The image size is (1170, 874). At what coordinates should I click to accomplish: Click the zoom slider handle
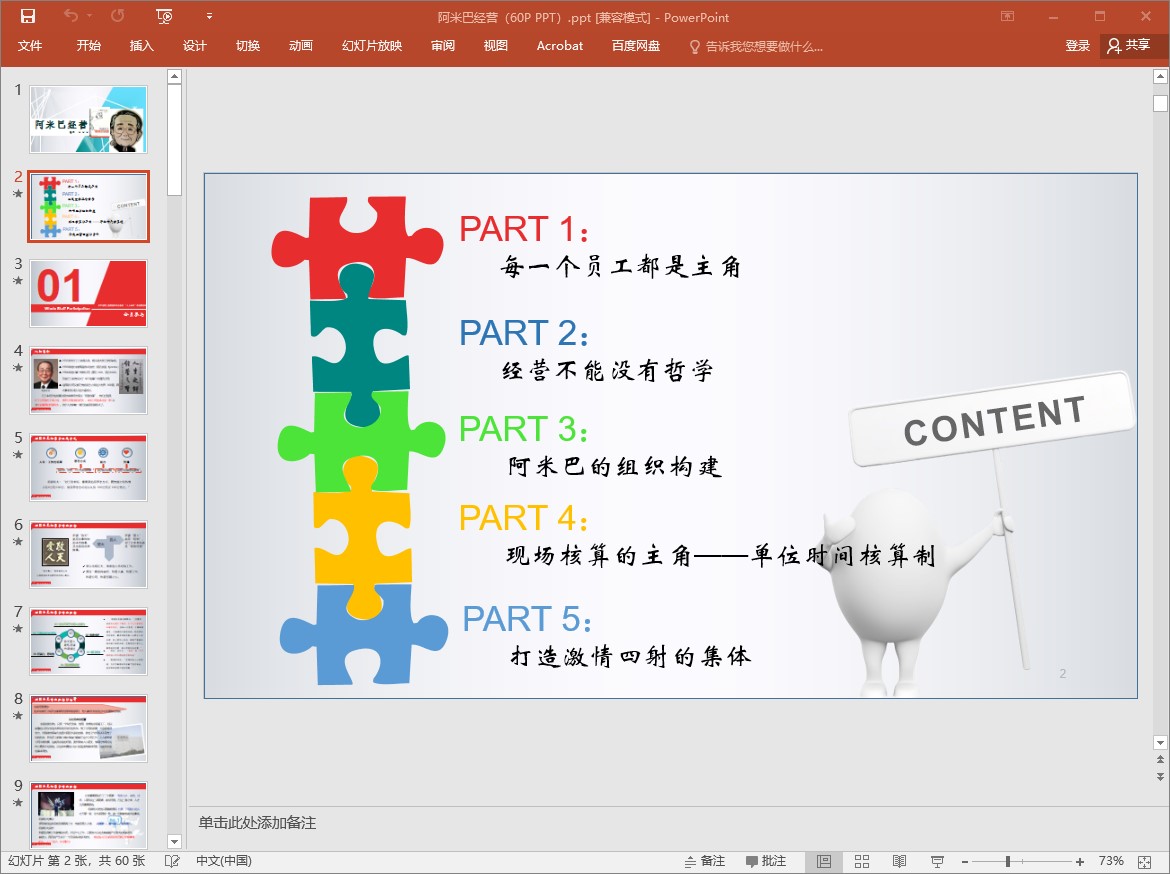coord(1008,861)
